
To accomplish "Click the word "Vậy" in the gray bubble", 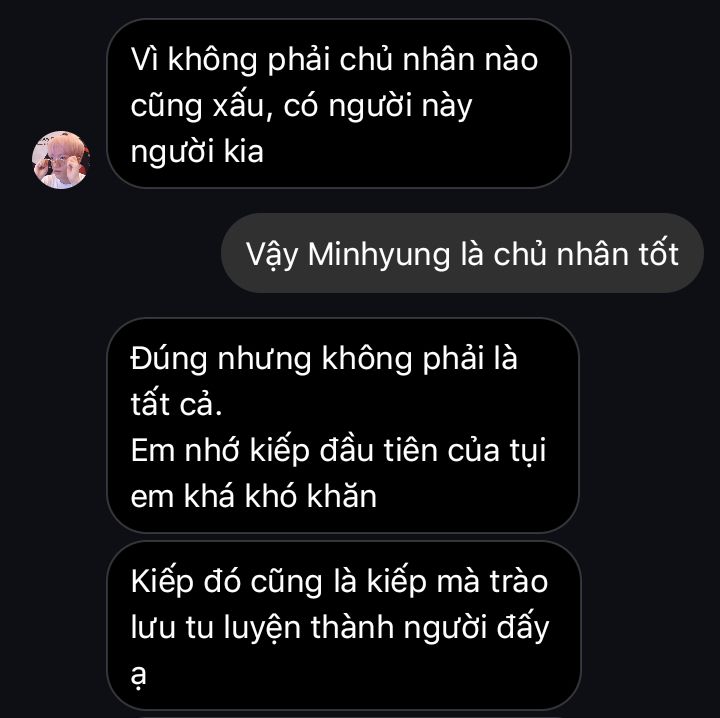I will coord(272,255).
